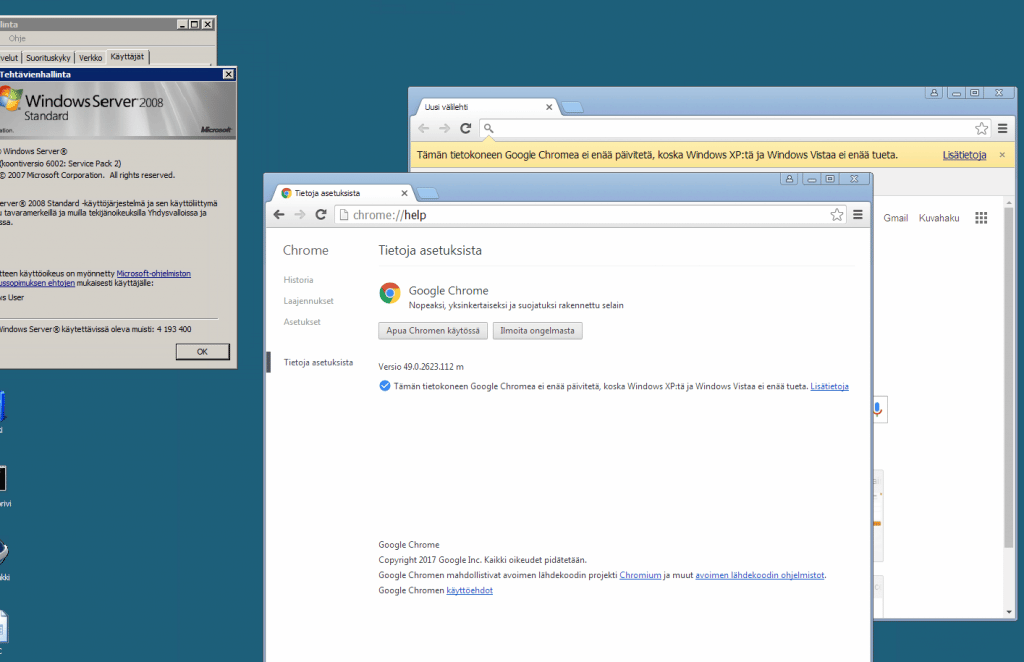This screenshot has width=1024, height=662.
Task: Click the Apua Chromen käytössä button
Action: pyautogui.click(x=432, y=330)
